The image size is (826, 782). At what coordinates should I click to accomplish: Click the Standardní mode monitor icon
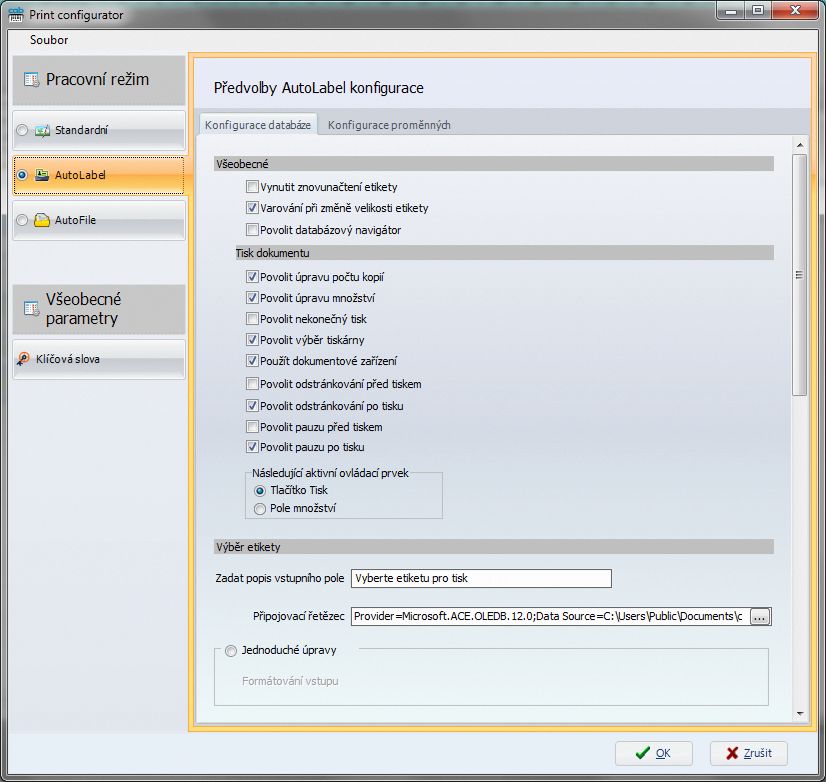point(42,130)
